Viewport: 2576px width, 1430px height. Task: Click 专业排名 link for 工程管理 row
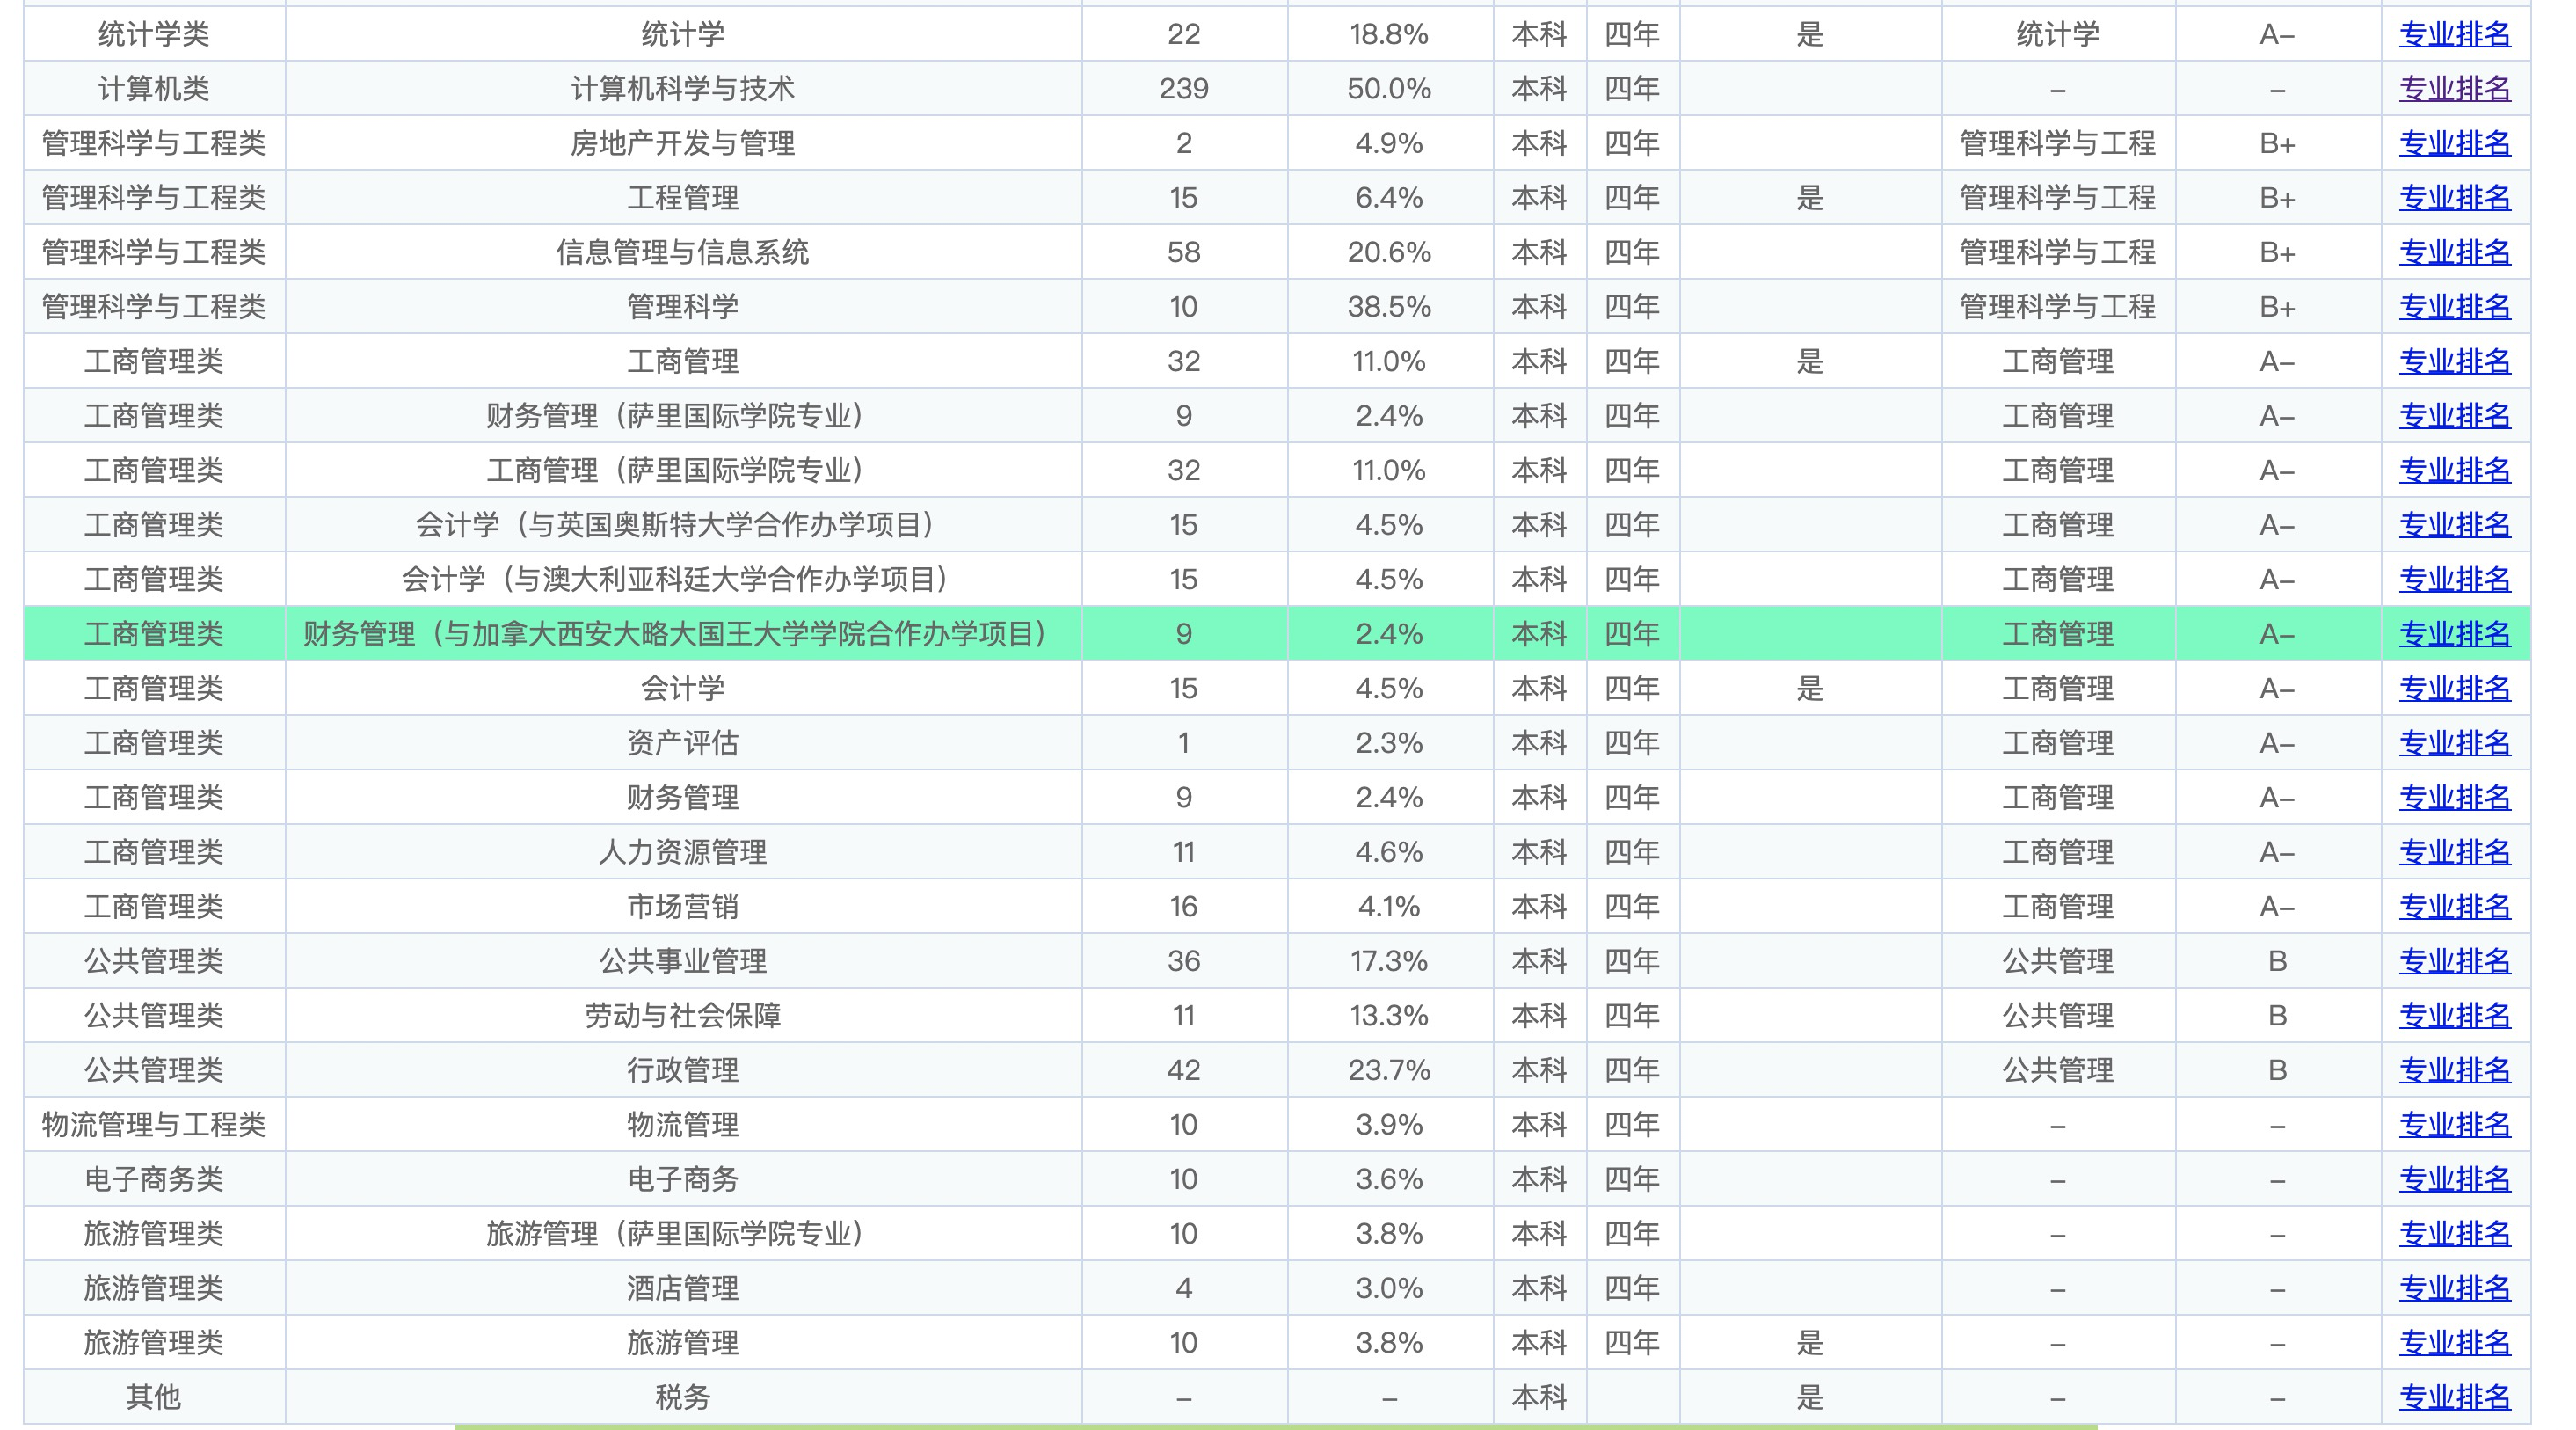coord(2454,198)
